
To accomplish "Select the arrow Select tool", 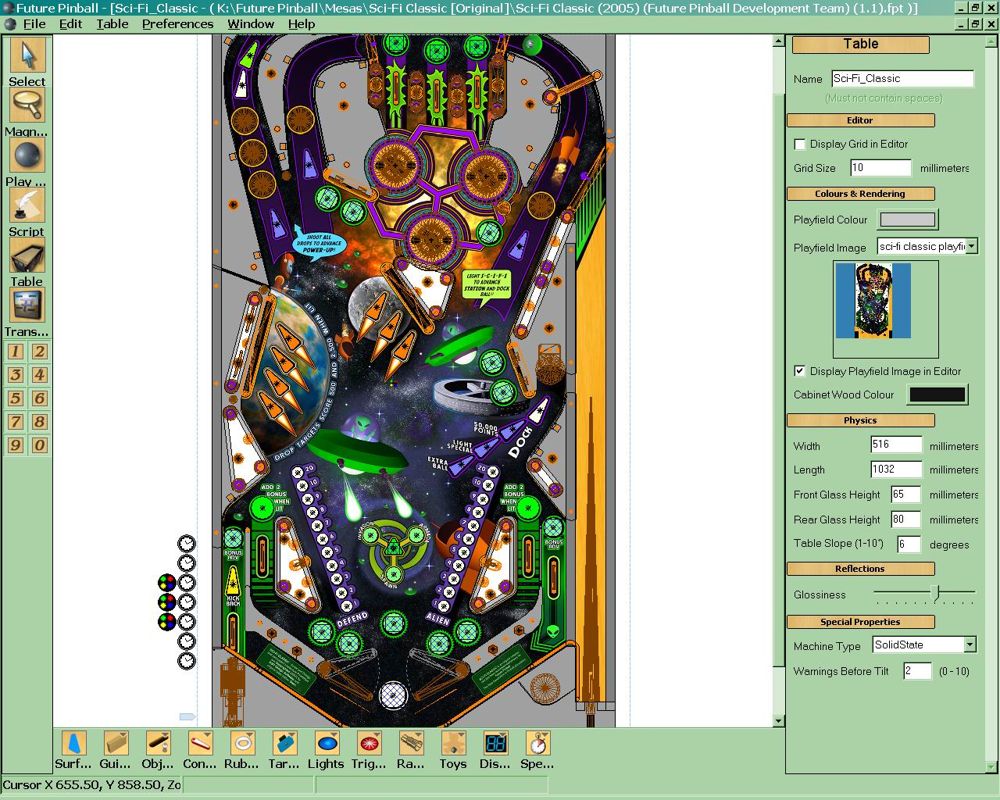I will point(27,55).
